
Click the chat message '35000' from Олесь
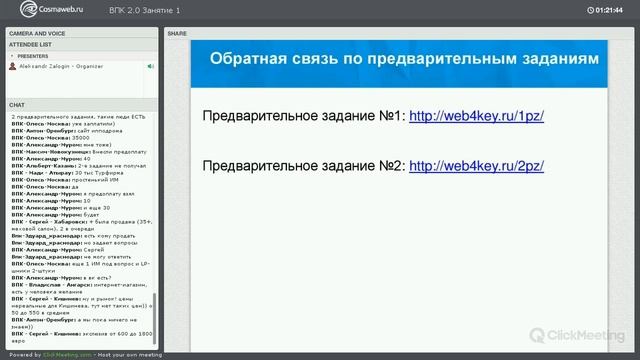point(80,138)
